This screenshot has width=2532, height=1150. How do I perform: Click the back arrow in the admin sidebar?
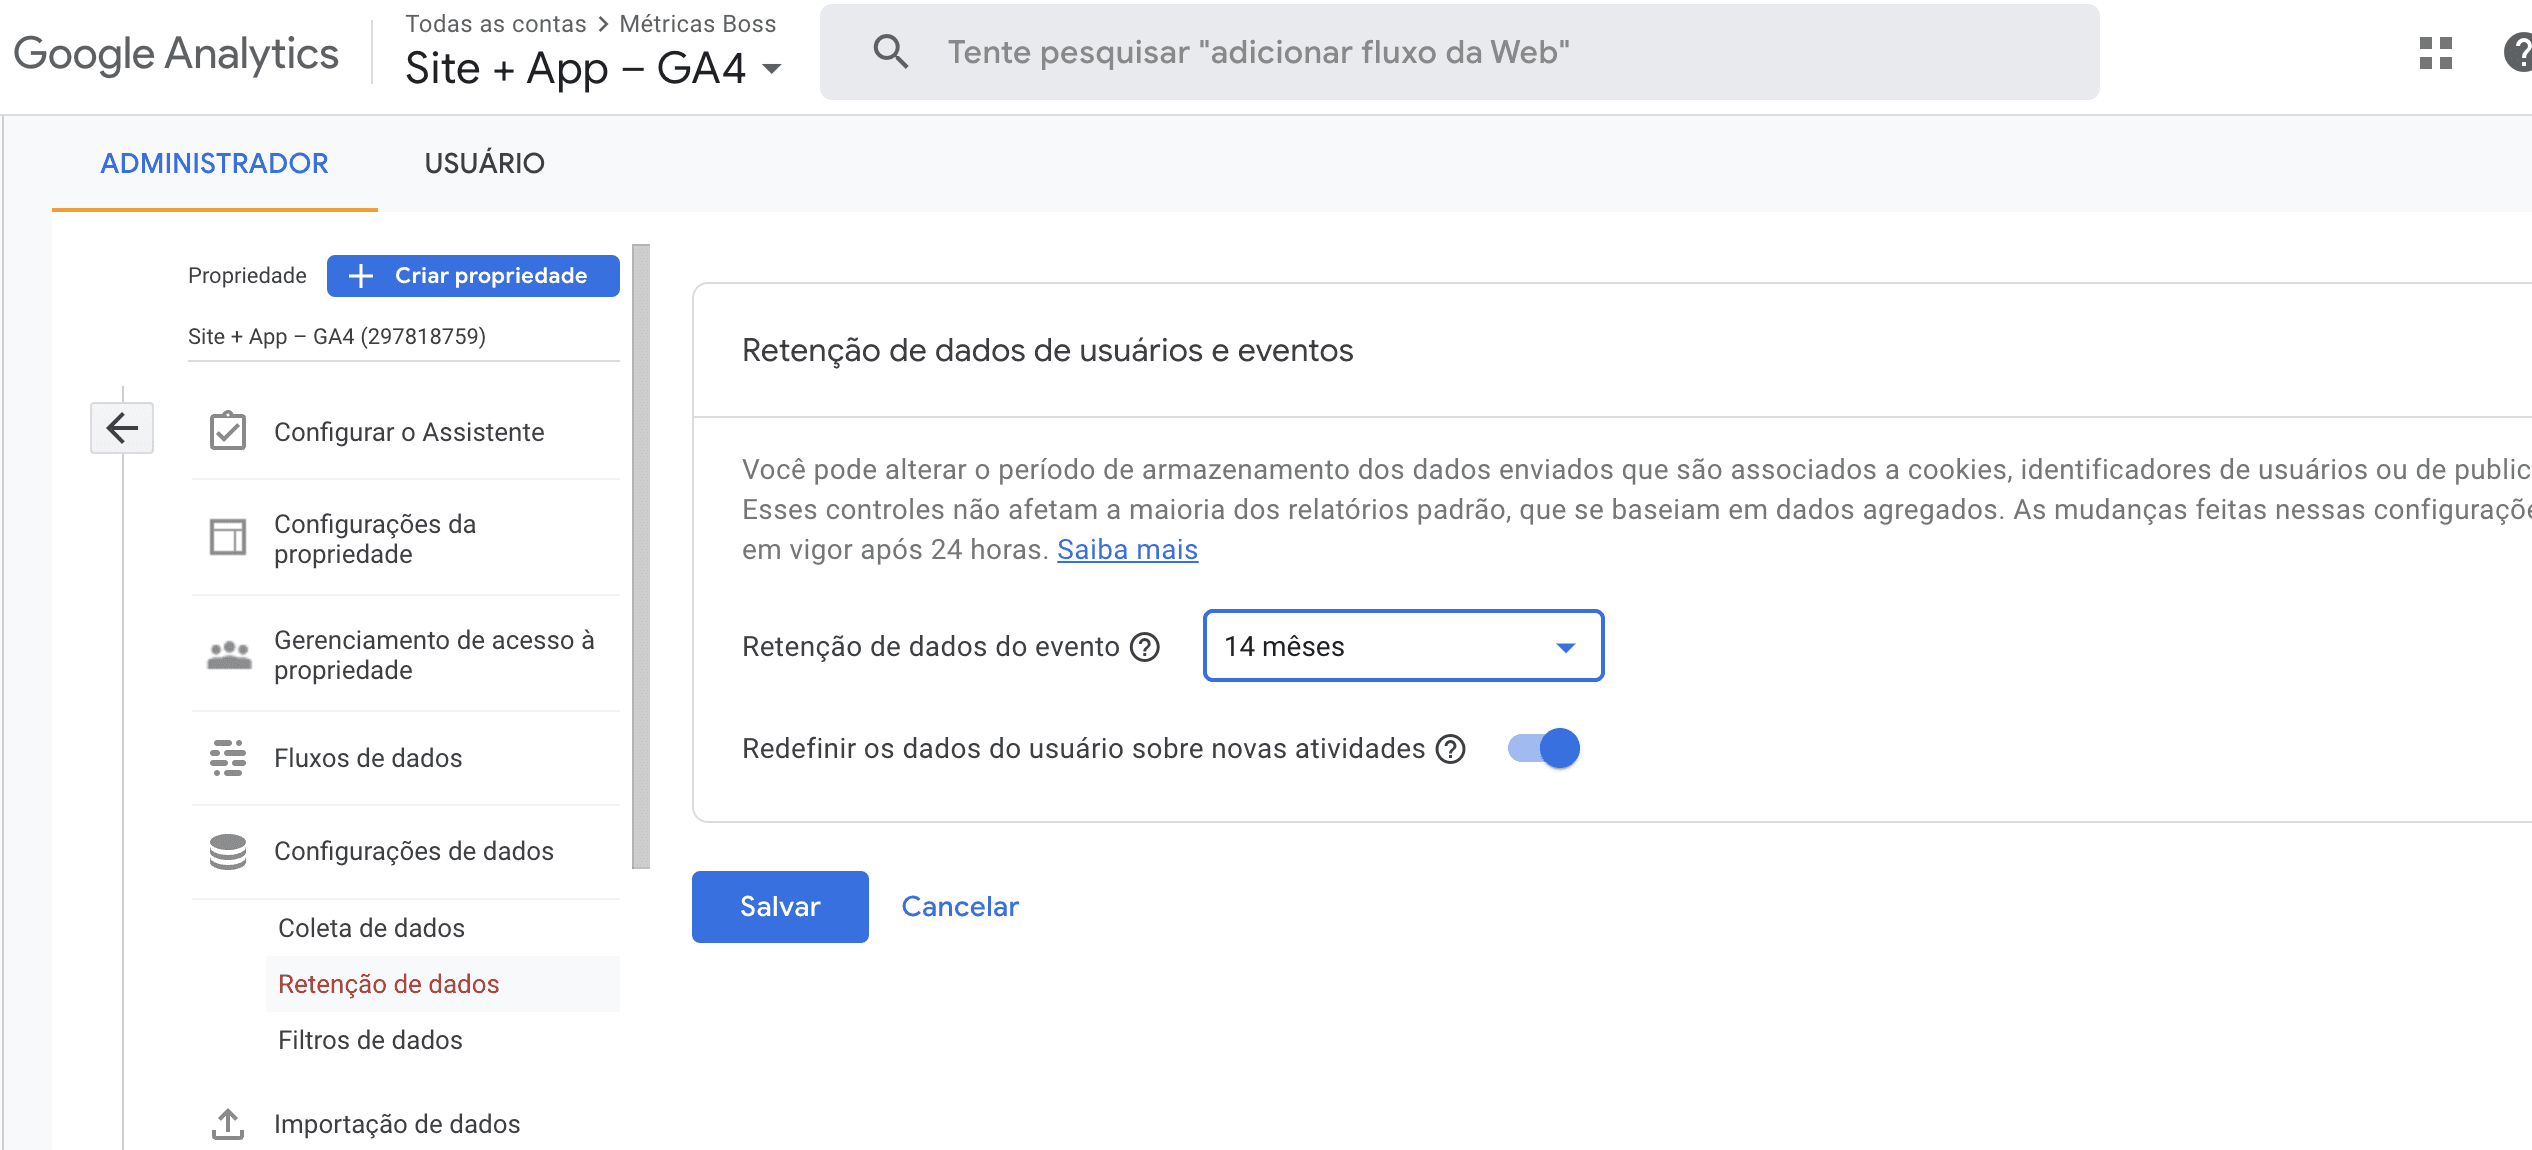point(121,428)
